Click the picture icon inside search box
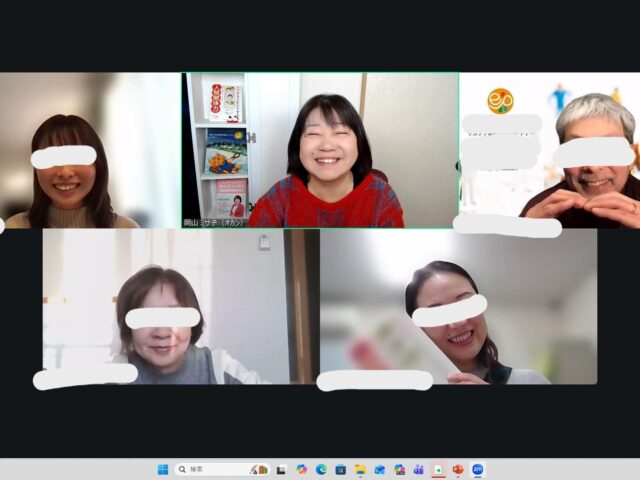This screenshot has width=640, height=480. [260, 469]
